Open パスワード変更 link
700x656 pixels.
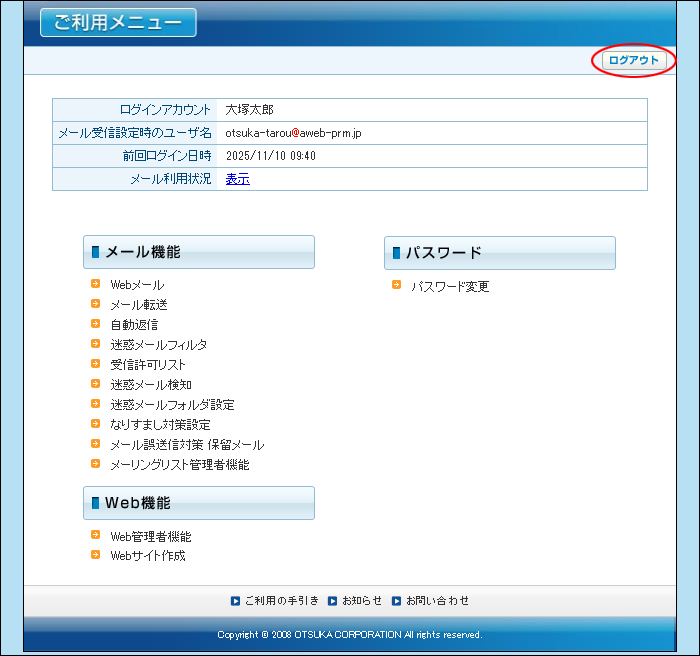(450, 286)
